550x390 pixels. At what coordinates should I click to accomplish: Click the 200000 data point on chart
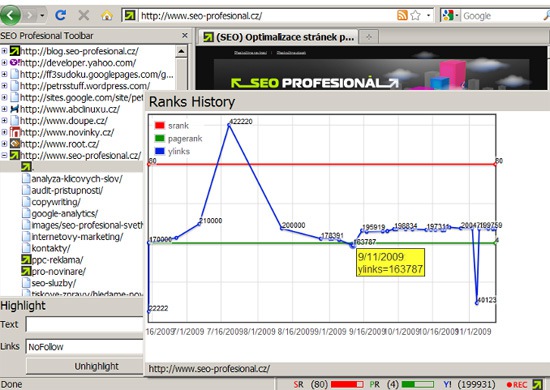click(x=281, y=228)
